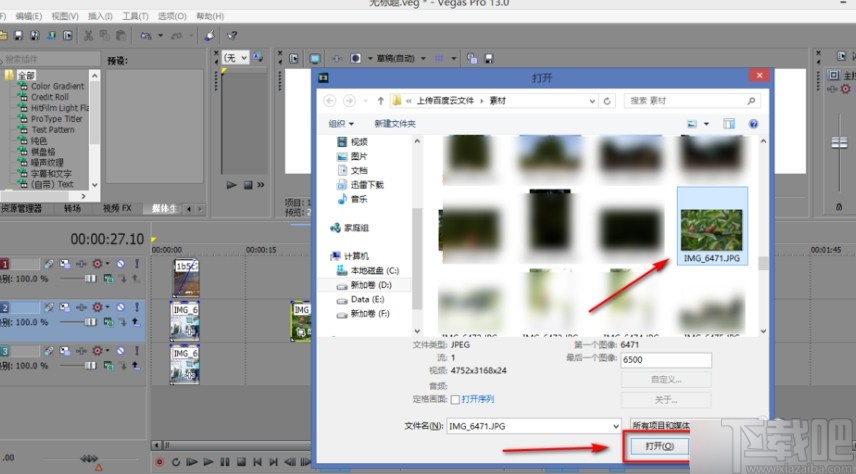The height and width of the screenshot is (474, 856).
Task: Click the Save As icon in Vegas toolbar
Action: [34, 36]
